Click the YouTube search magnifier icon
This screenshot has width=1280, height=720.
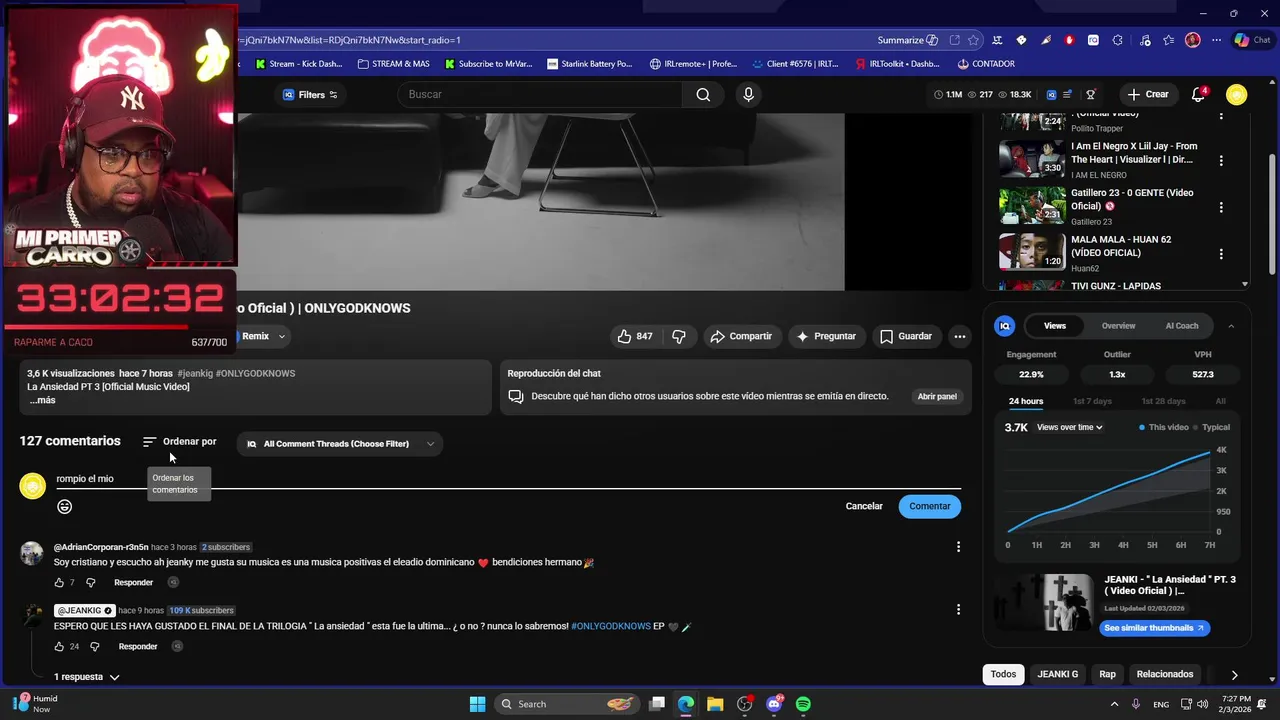(x=703, y=94)
